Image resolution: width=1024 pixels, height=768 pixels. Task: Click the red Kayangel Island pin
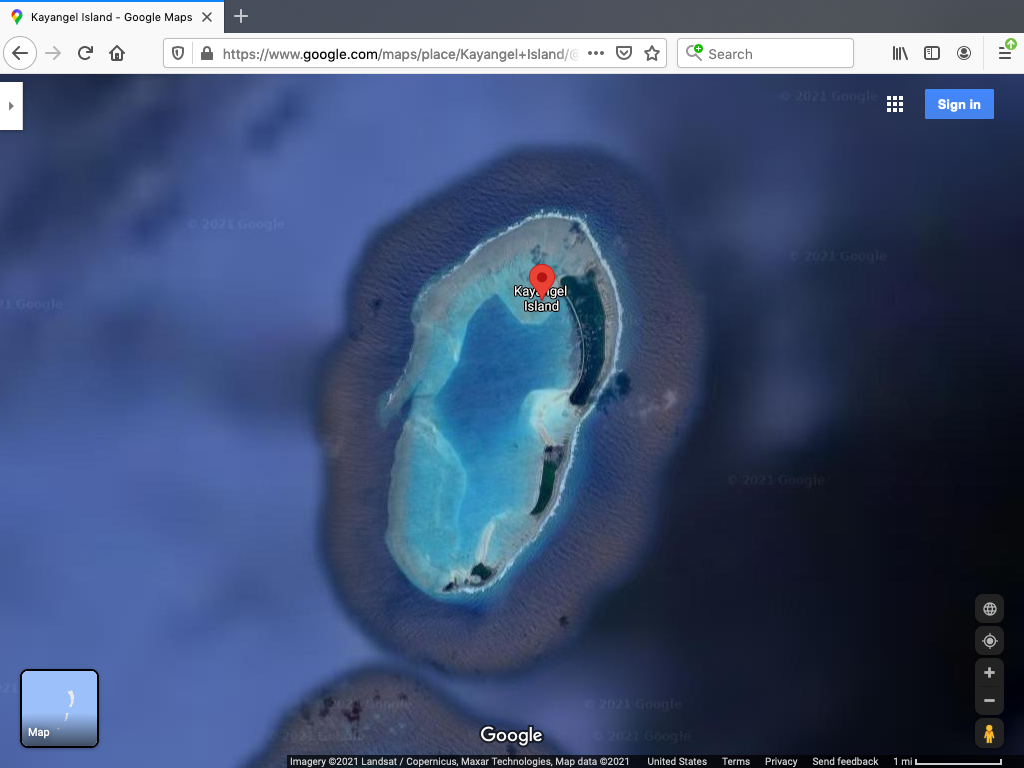click(541, 280)
